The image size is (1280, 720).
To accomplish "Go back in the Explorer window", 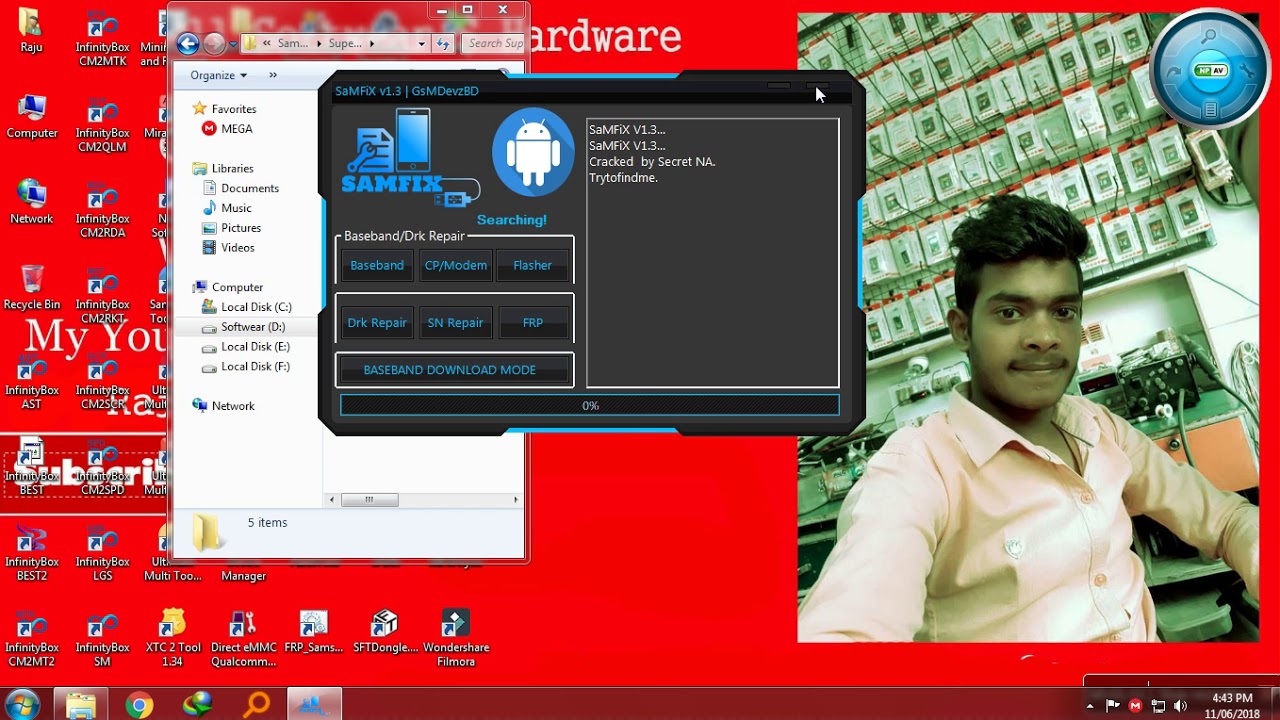I will click(x=188, y=43).
